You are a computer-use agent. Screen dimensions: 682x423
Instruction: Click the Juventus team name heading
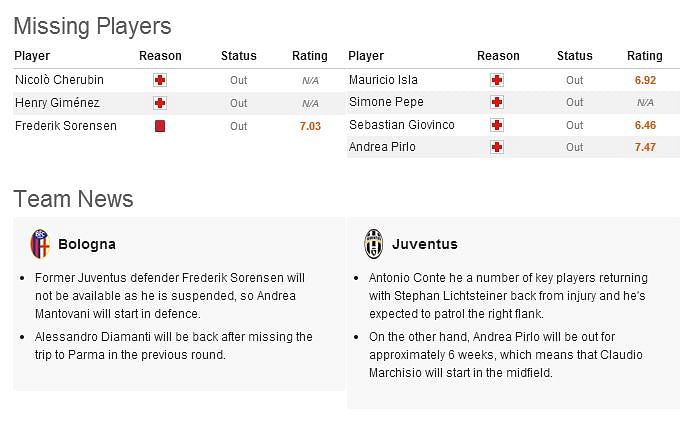[x=425, y=244]
